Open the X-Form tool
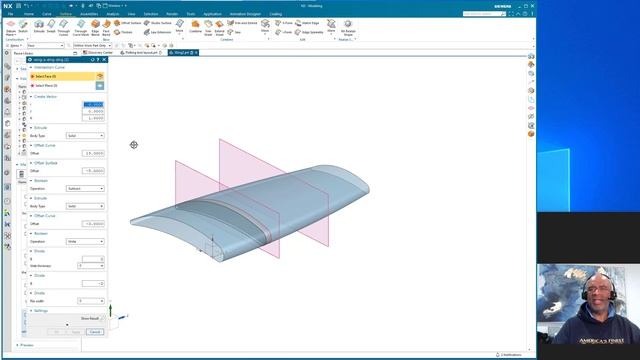 [x=284, y=23]
